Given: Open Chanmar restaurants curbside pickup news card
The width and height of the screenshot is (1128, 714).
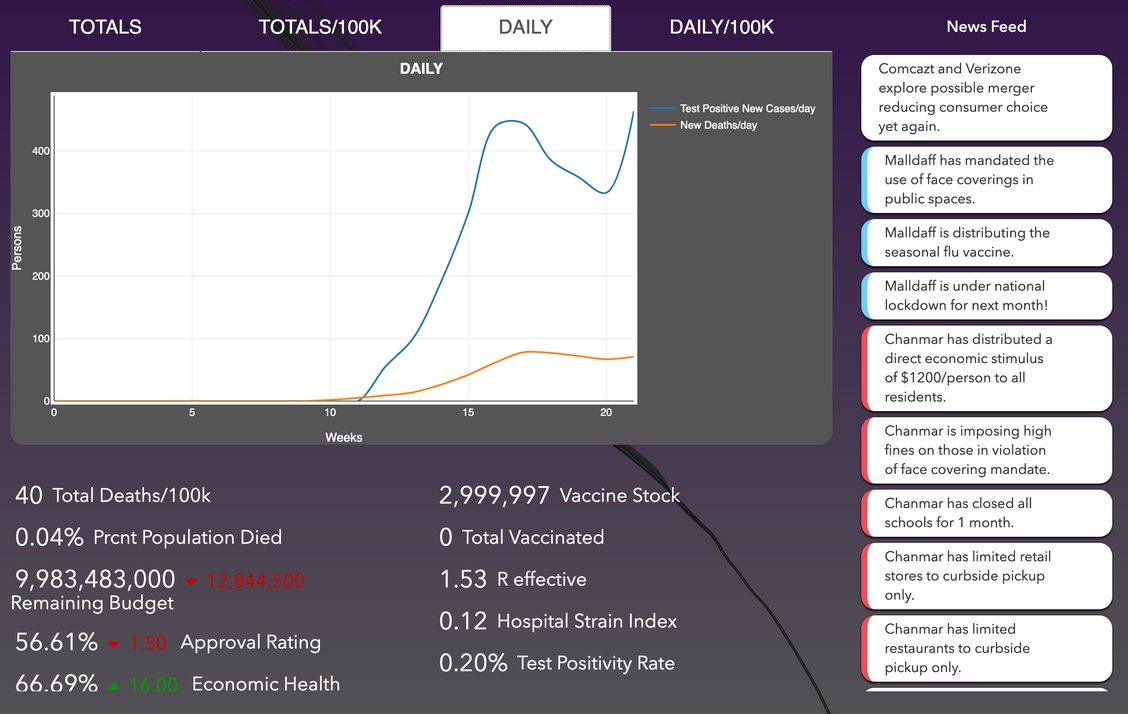Looking at the screenshot, I should click(986, 649).
